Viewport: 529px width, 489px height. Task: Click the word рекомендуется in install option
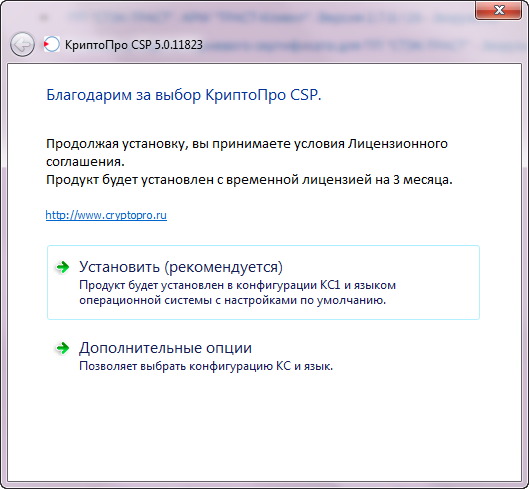click(223, 267)
